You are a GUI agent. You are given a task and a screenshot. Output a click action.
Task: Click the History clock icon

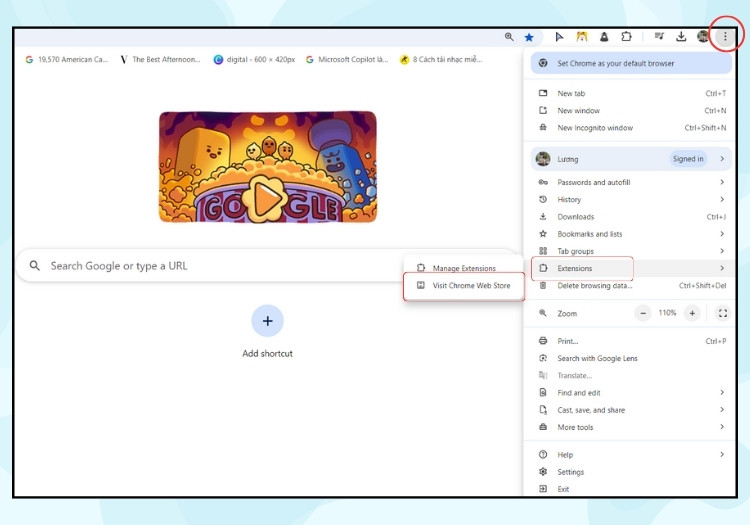(x=543, y=199)
